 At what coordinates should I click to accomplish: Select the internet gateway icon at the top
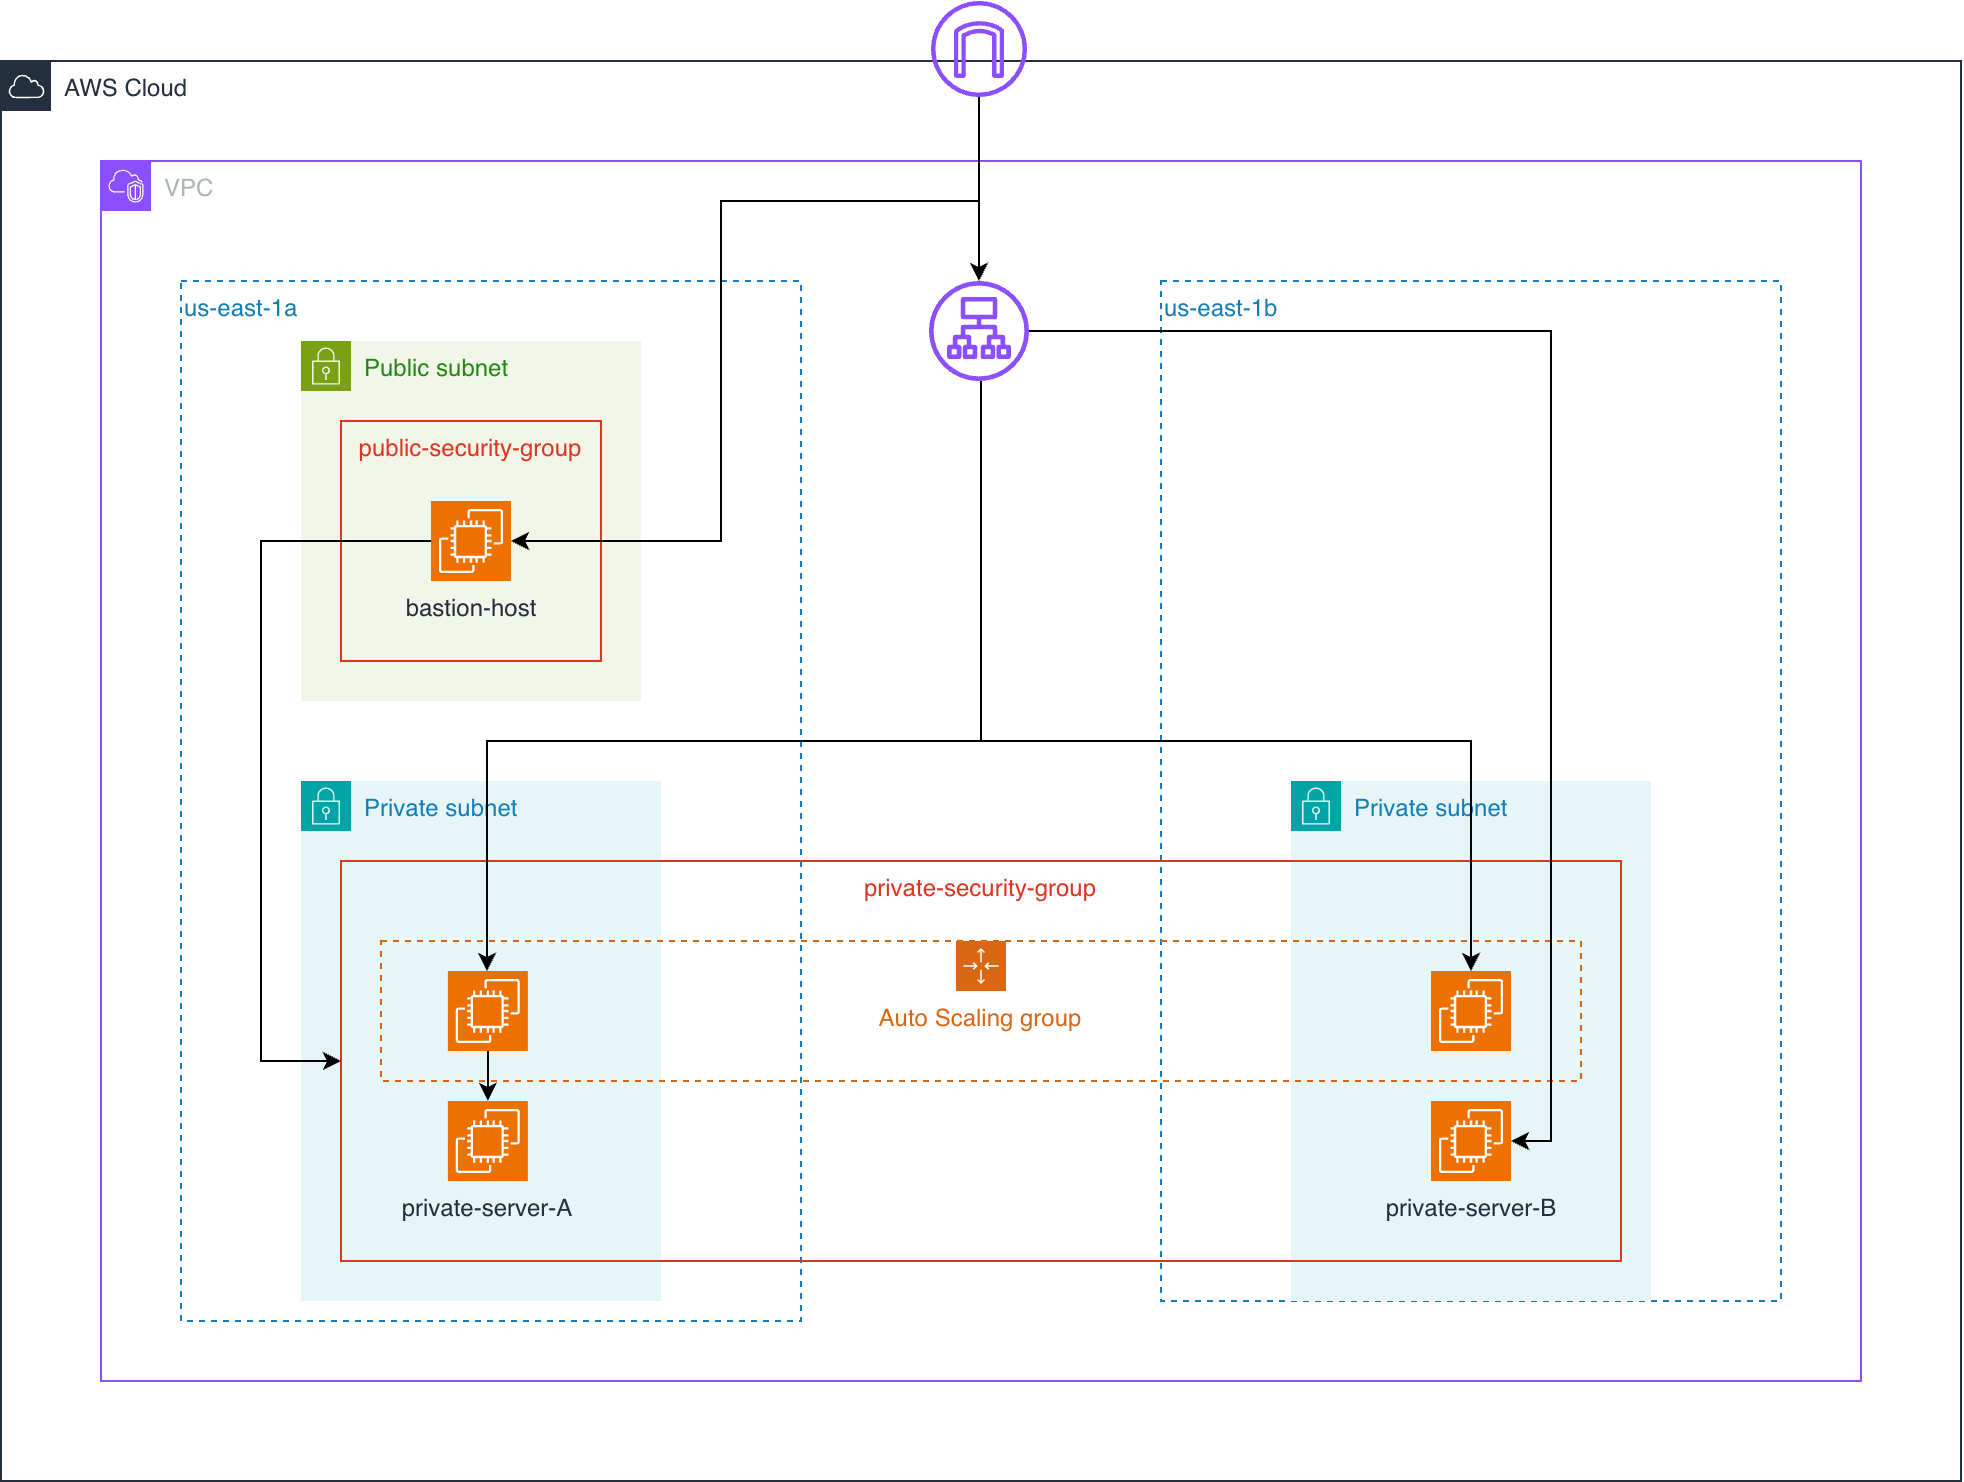coord(978,50)
